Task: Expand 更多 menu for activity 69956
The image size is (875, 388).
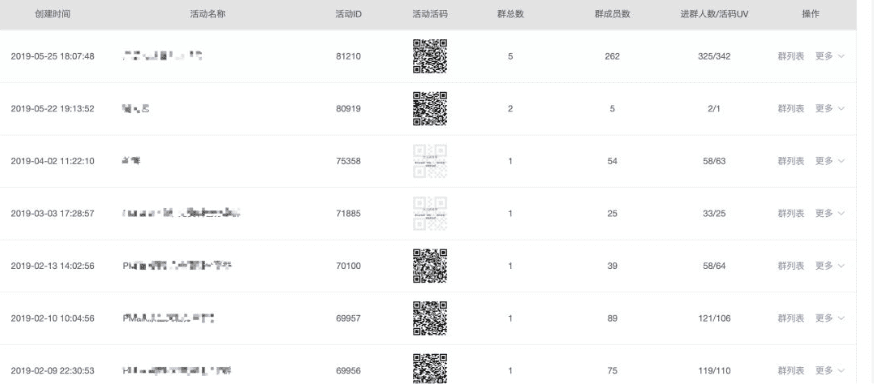Action: coord(829,371)
